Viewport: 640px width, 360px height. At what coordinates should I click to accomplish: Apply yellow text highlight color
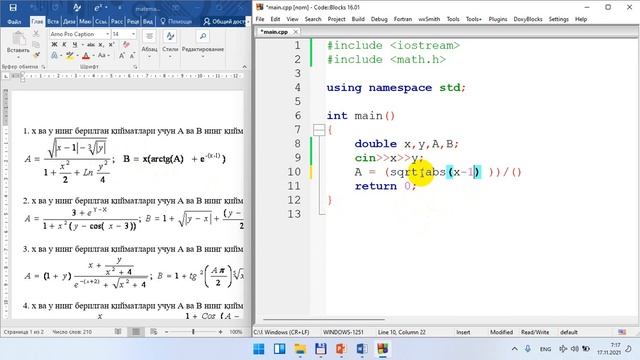[x=69, y=55]
